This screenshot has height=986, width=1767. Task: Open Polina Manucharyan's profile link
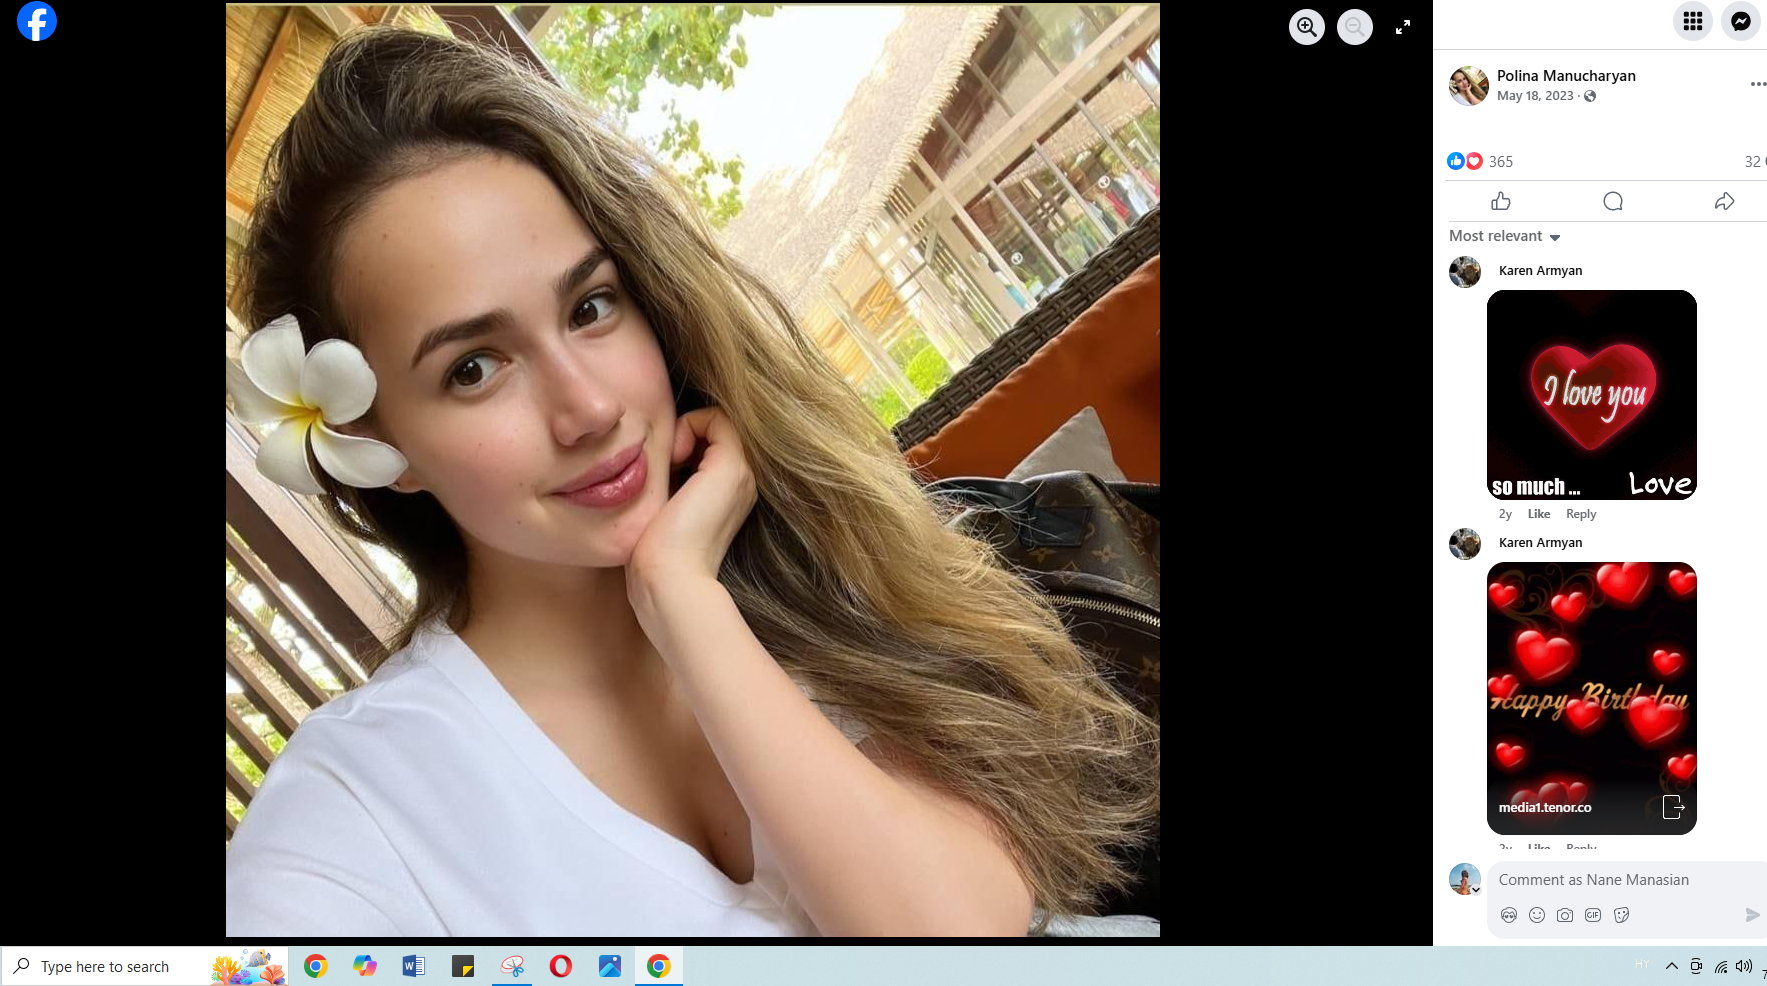[x=1565, y=76]
